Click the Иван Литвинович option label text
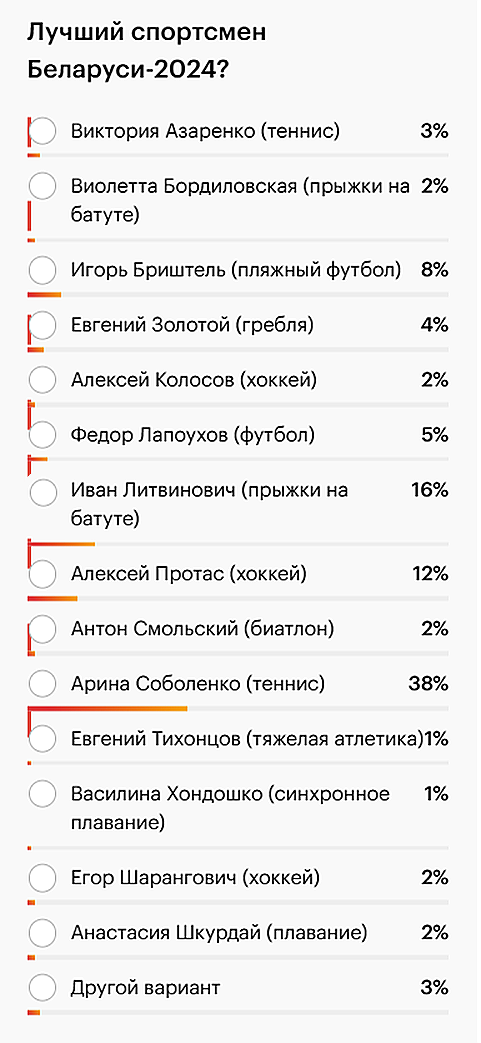The height and width of the screenshot is (1043, 481). pyautogui.click(x=210, y=505)
